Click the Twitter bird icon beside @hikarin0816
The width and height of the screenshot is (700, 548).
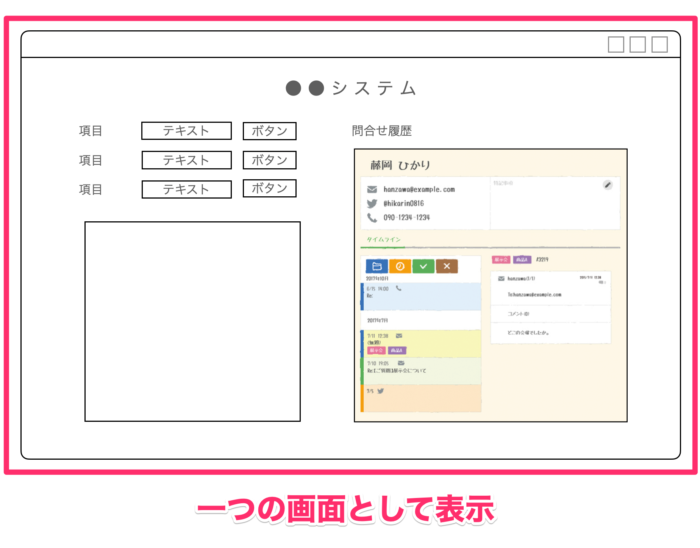[372, 203]
